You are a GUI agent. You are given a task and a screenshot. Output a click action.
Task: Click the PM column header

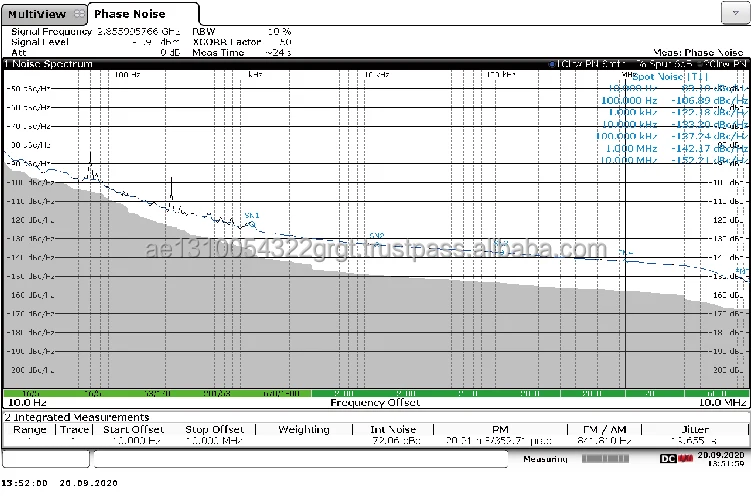pos(500,429)
